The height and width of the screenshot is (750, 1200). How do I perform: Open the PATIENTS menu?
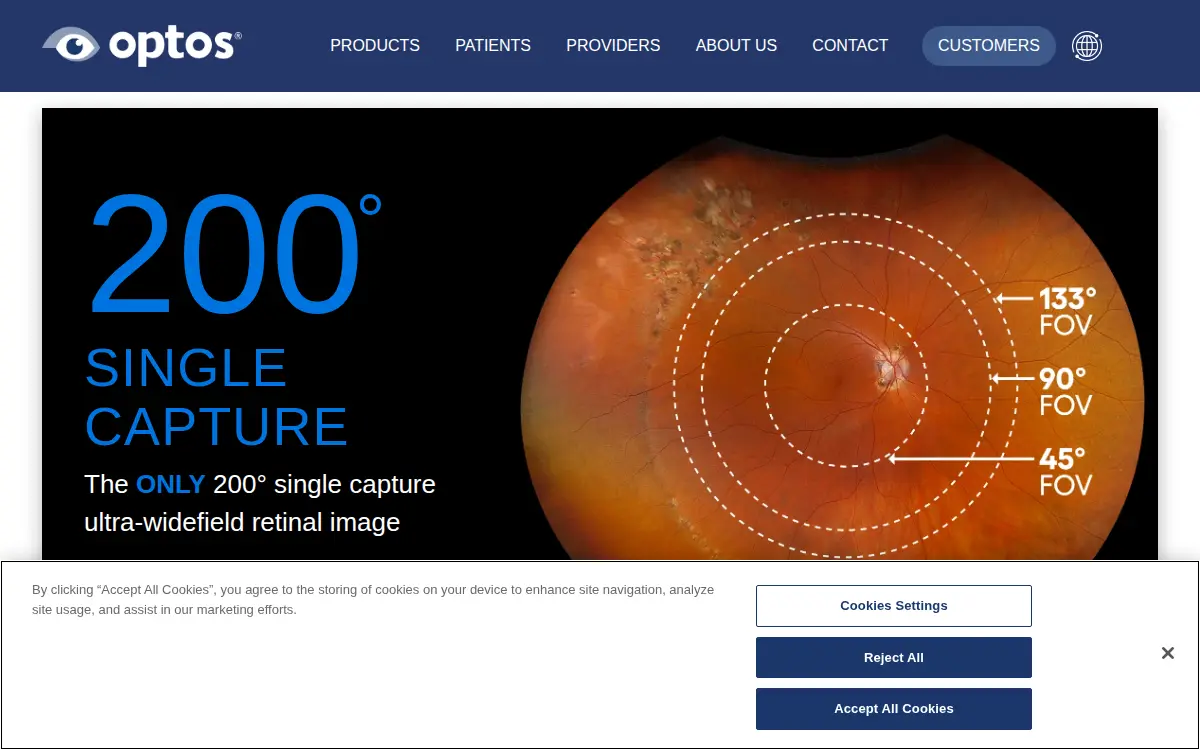493,46
